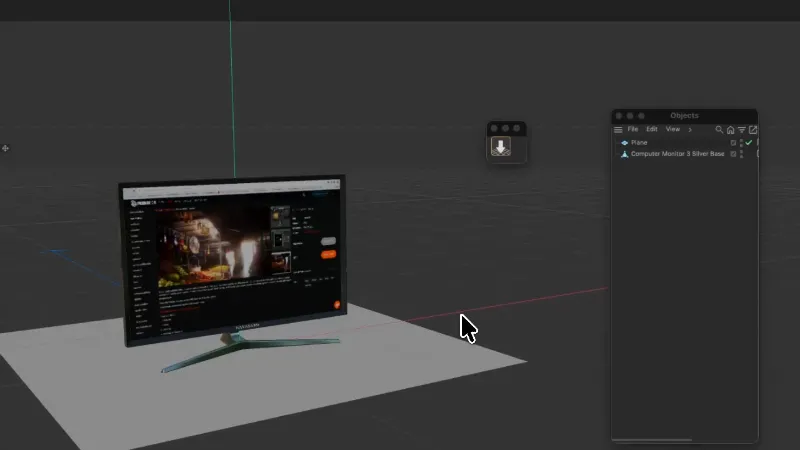Click the Plane object icon
Screen dimensions: 800x450
pyautogui.click(x=624, y=143)
